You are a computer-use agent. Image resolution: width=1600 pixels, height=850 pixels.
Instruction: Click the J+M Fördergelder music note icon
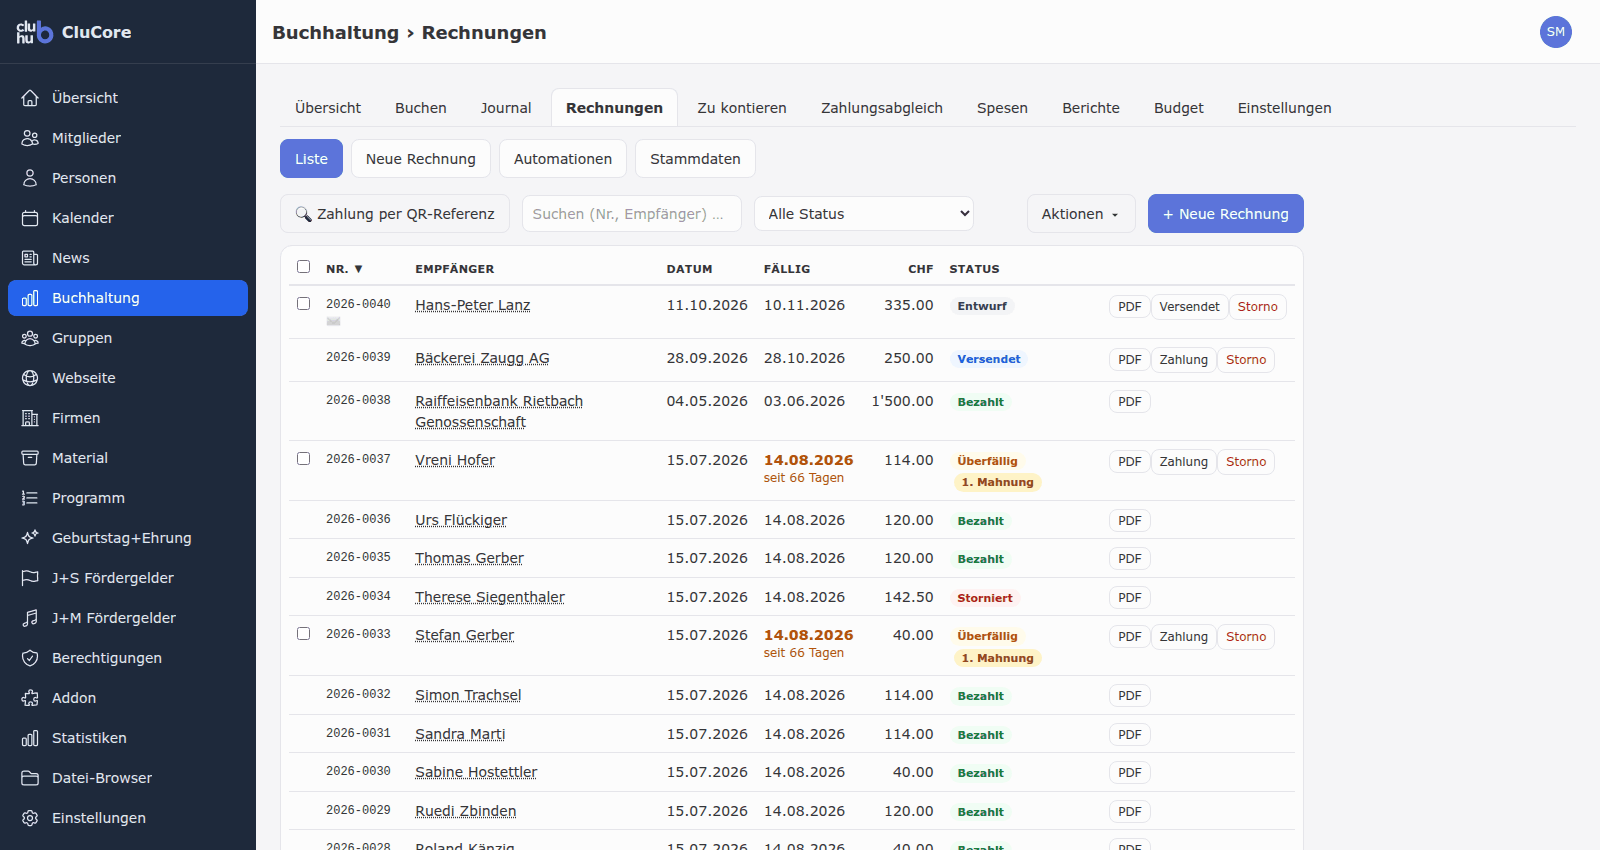point(30,618)
